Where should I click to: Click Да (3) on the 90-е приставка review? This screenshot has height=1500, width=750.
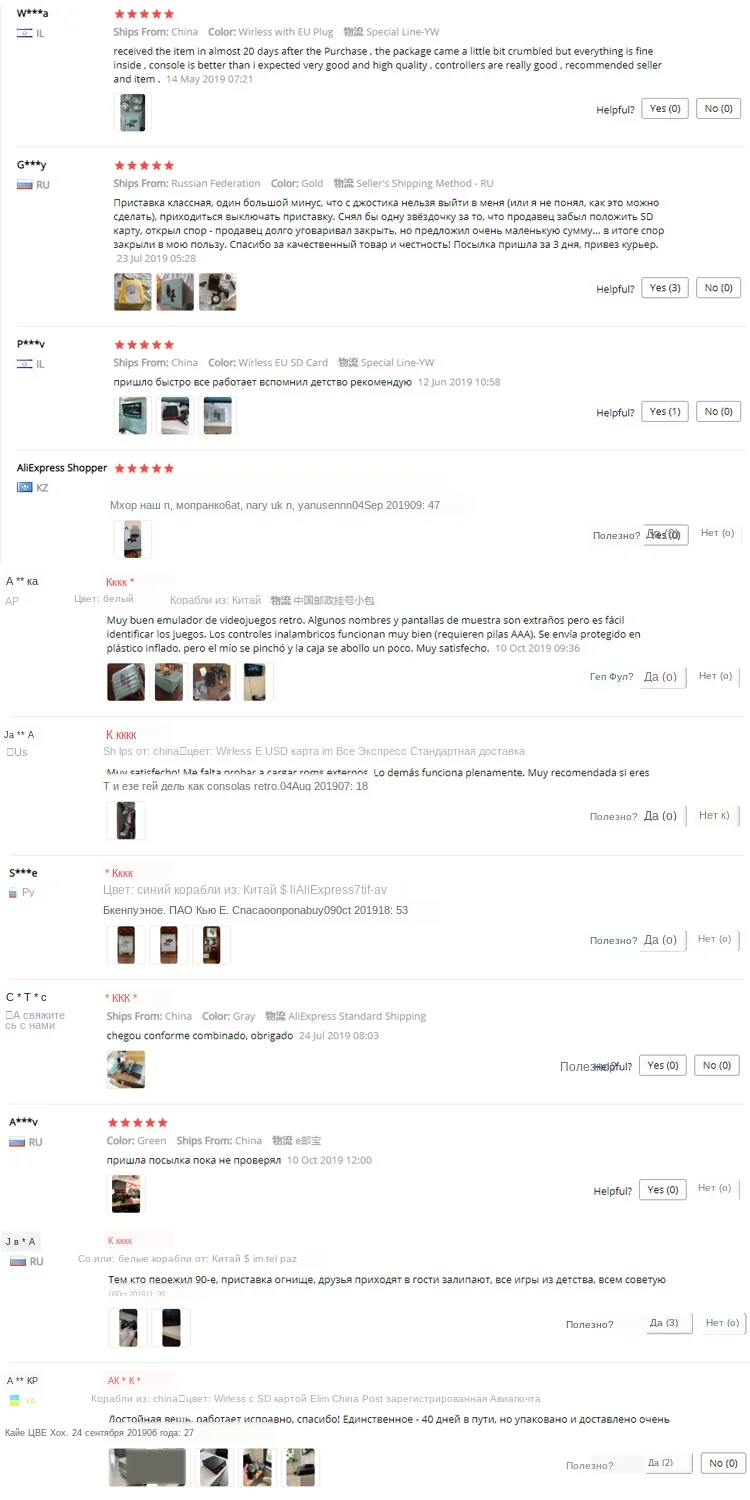coord(664,1322)
